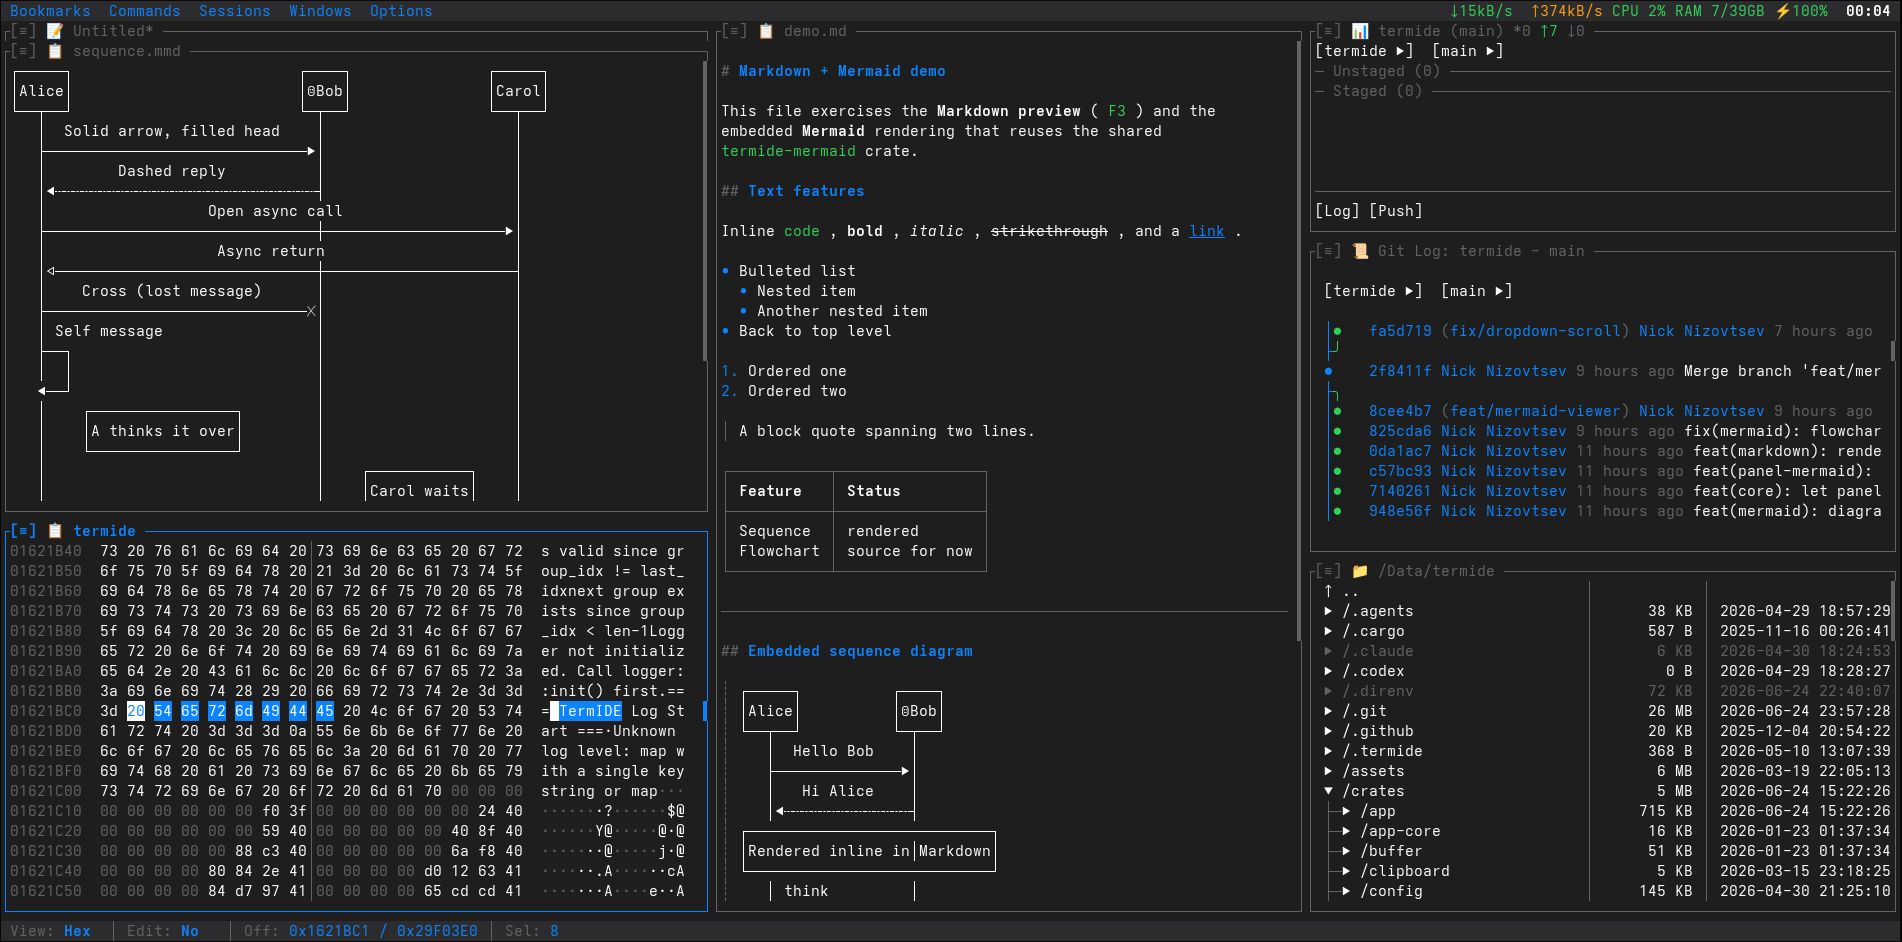Click the upload speed 374kB/s indicator
This screenshot has width=1902, height=942.
pyautogui.click(x=1567, y=11)
